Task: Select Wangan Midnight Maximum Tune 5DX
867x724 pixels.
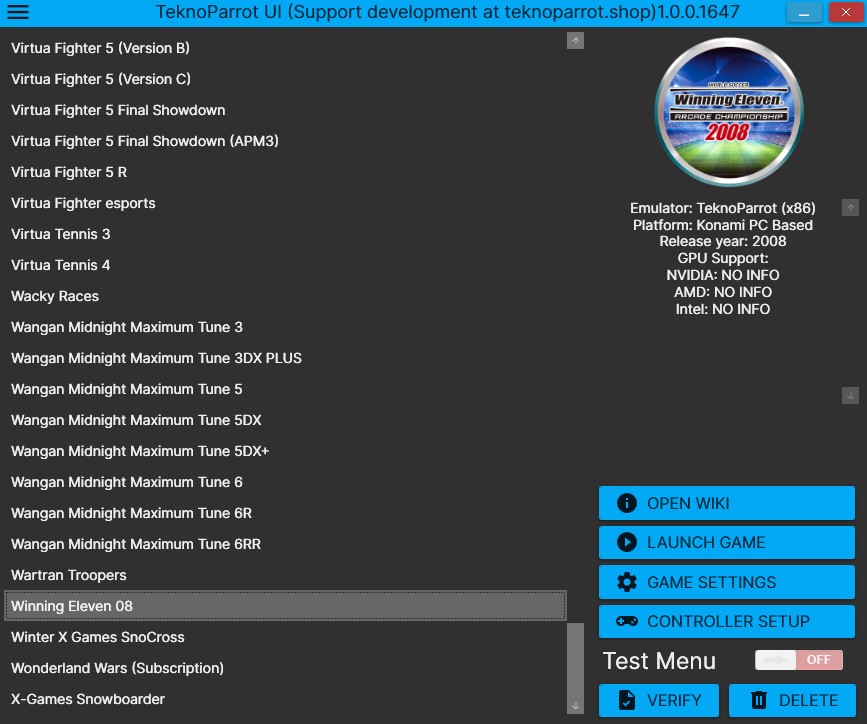Action: pos(285,420)
